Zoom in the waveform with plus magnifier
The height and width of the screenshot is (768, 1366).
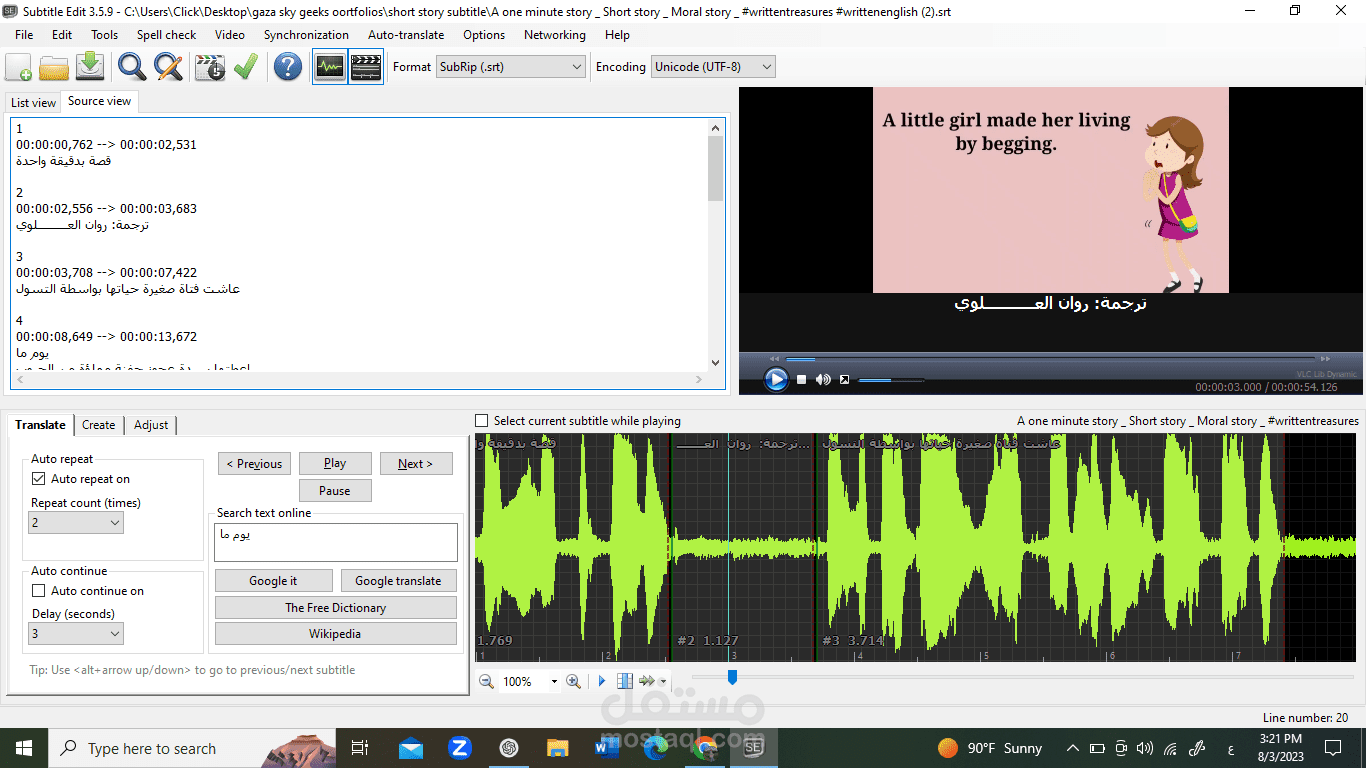tap(573, 681)
